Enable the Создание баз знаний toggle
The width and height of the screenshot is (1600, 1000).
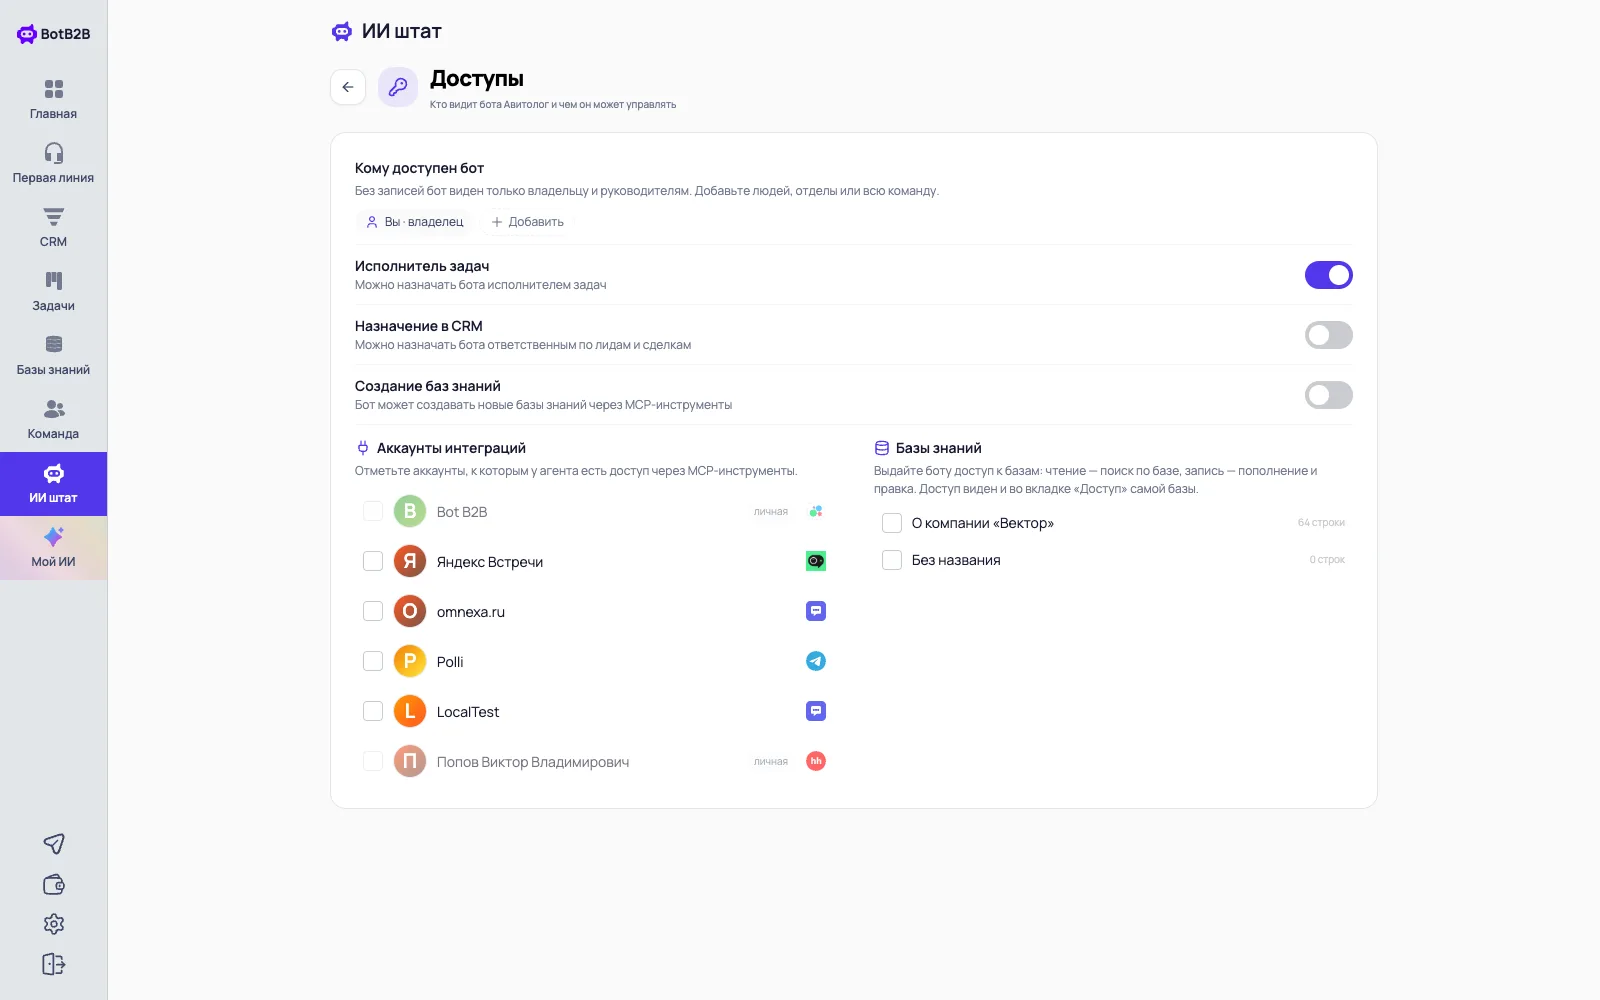(1328, 395)
